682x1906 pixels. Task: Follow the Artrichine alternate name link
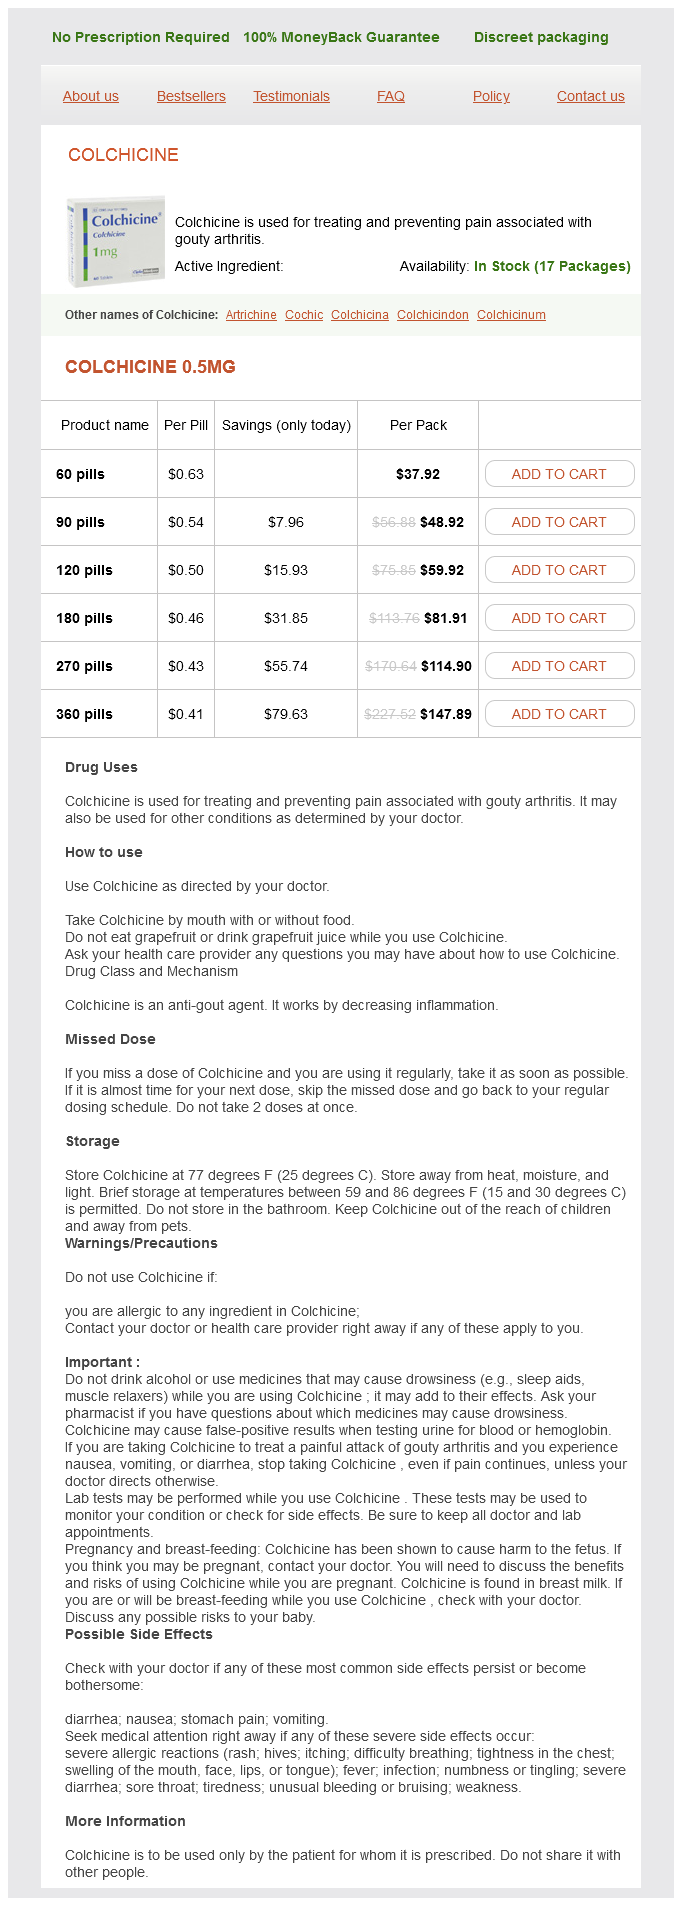(251, 315)
